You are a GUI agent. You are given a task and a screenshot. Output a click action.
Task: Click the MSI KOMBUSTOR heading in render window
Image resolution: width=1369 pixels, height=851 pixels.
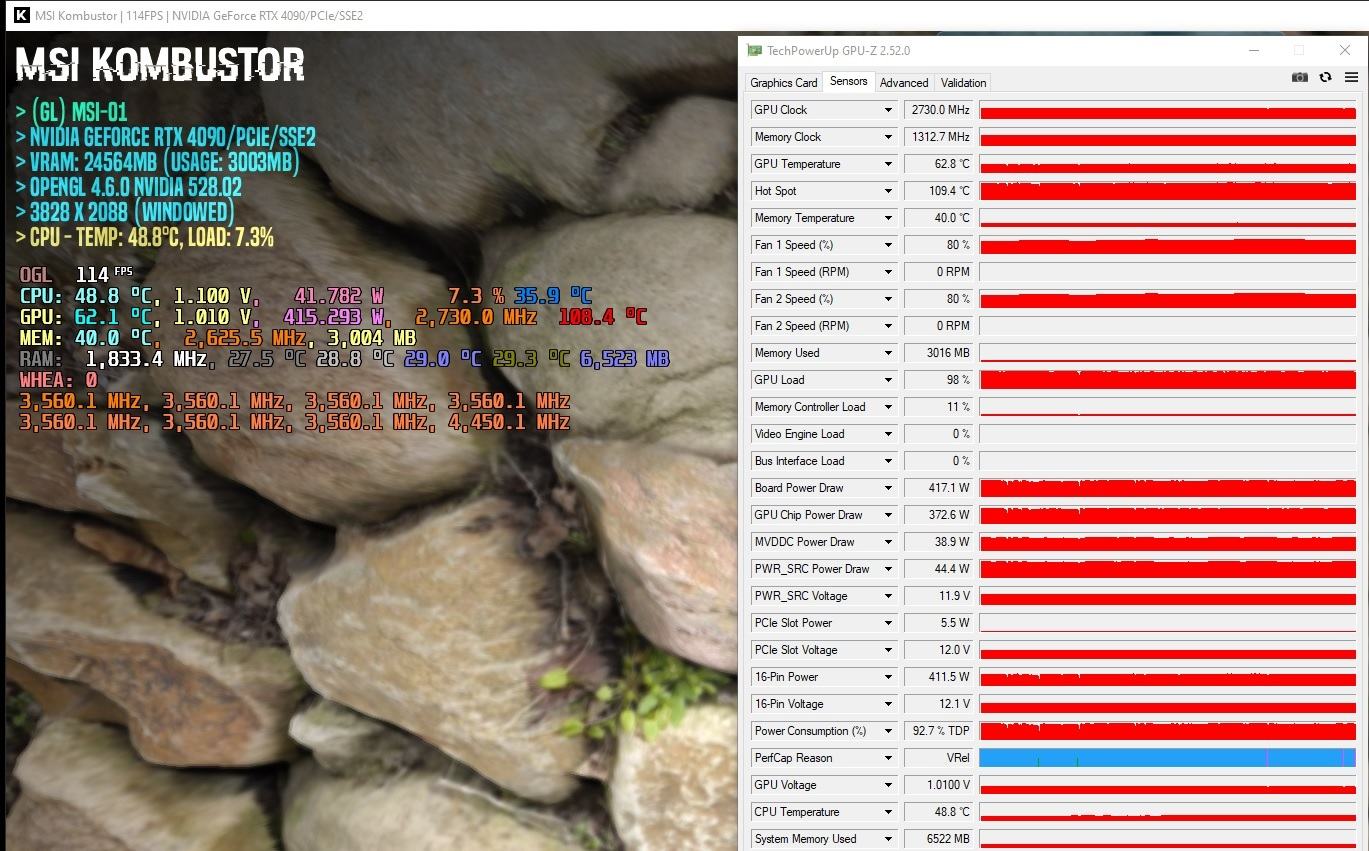click(160, 65)
